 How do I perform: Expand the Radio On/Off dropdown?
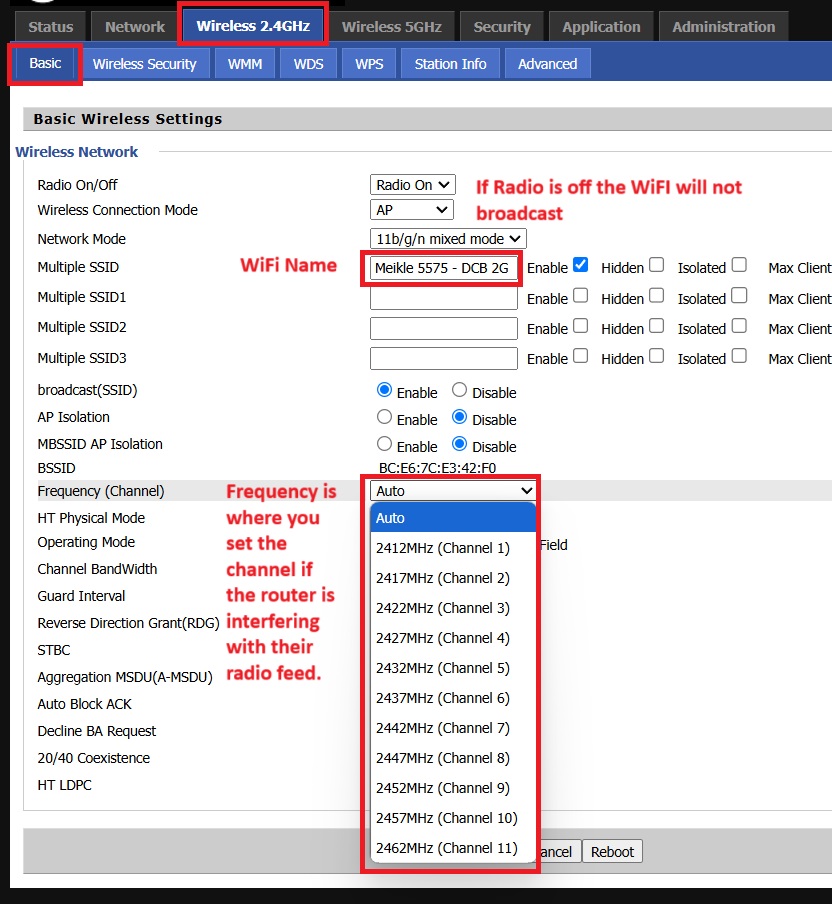point(413,185)
